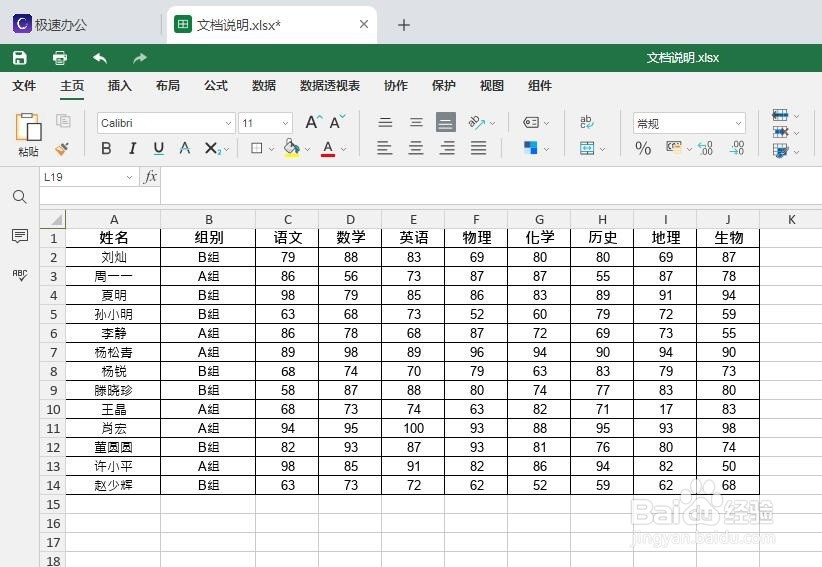Go to the 极速办公 home tab

tap(50, 24)
